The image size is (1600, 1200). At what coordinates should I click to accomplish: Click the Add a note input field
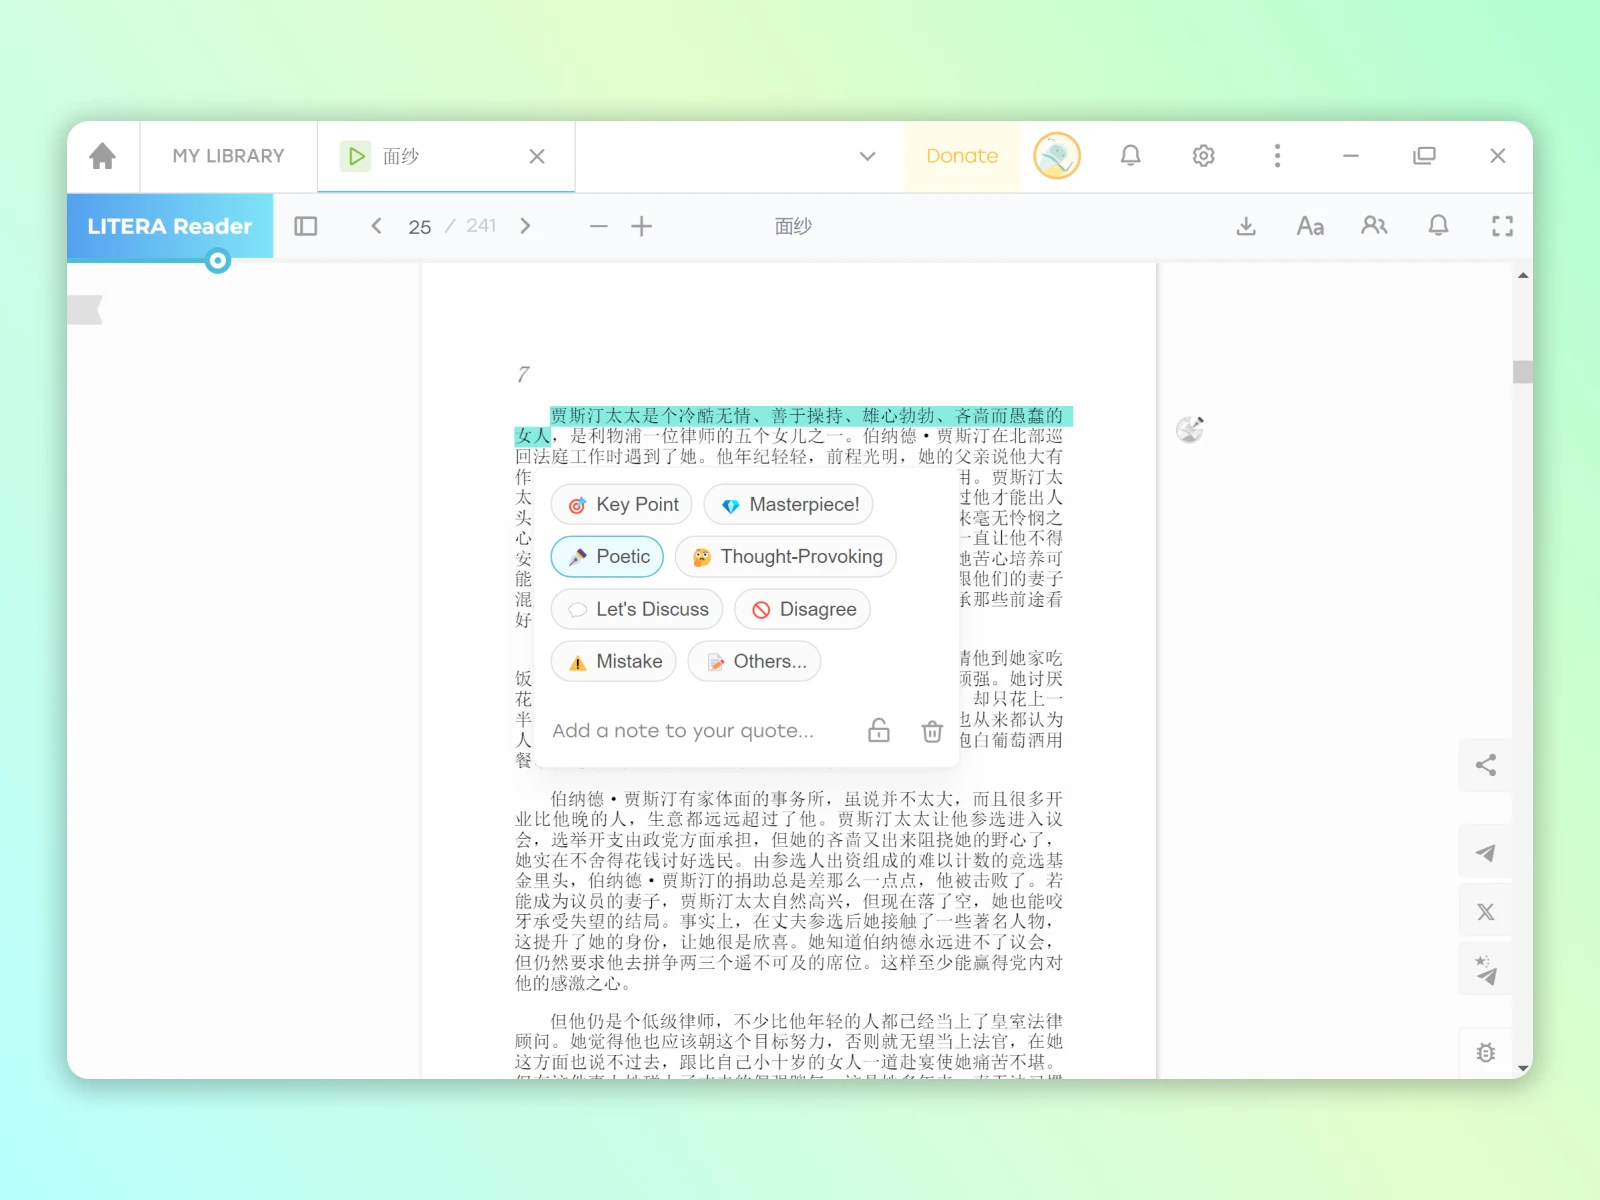point(683,731)
